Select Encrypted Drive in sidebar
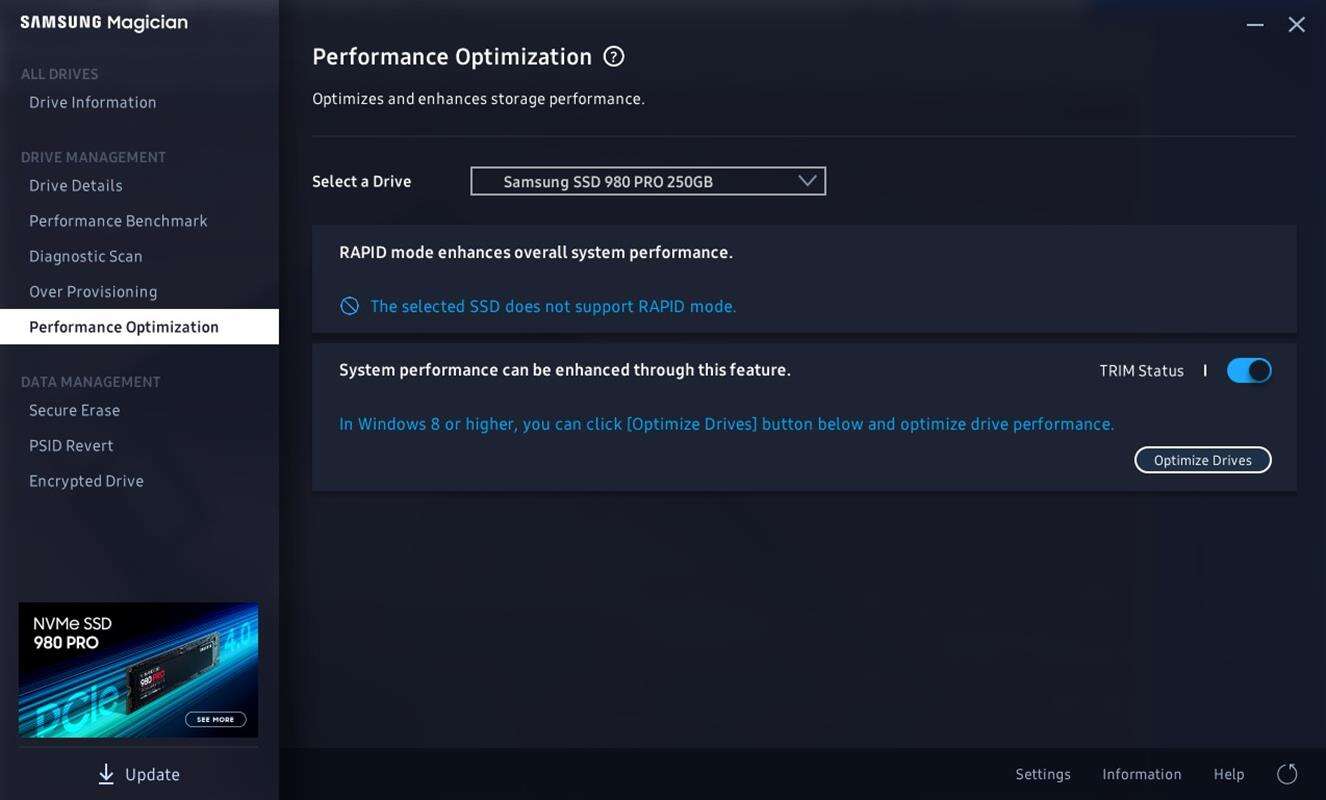1326x800 pixels. click(x=86, y=481)
